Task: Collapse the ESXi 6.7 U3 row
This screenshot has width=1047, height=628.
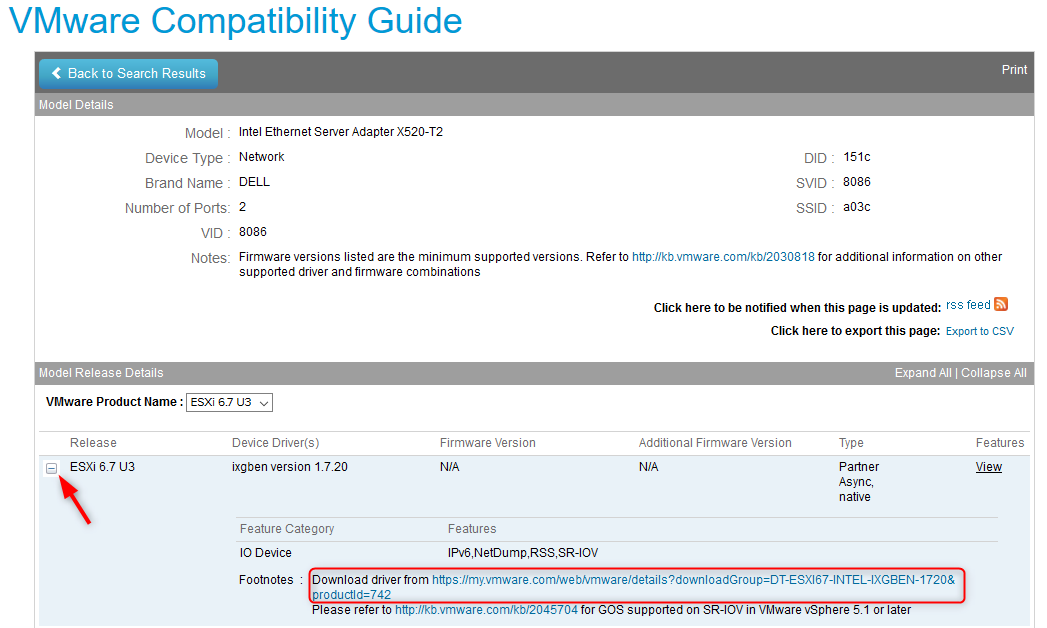Action: click(51, 468)
